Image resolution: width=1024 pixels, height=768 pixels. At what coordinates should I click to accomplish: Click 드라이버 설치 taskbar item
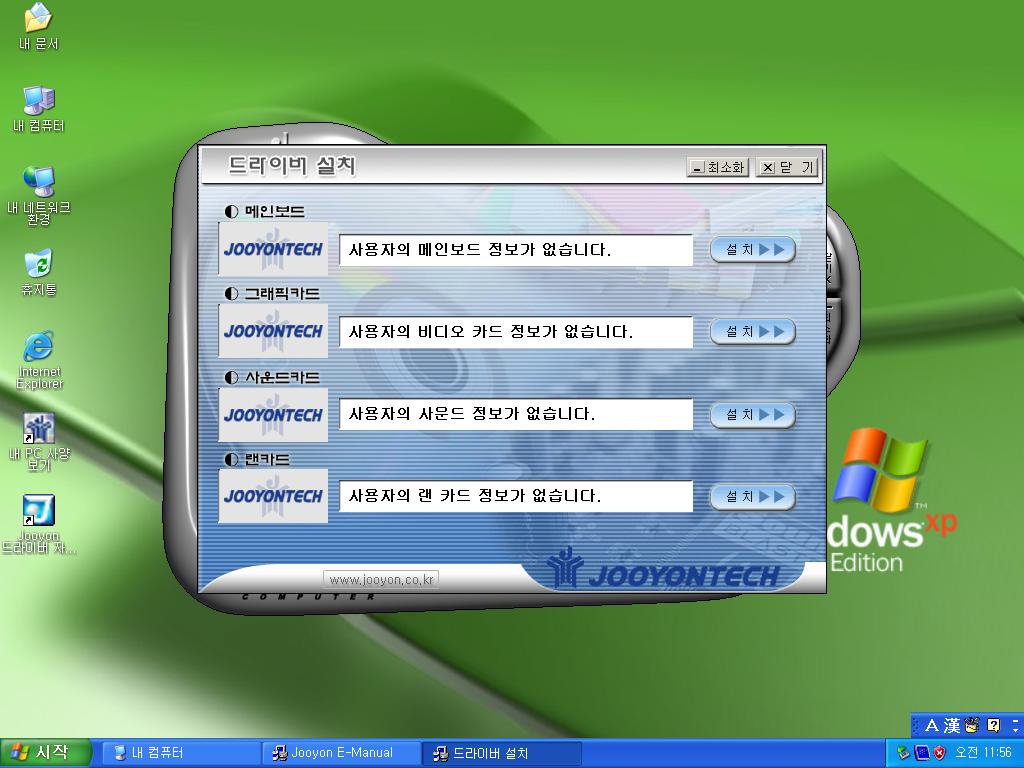point(500,753)
